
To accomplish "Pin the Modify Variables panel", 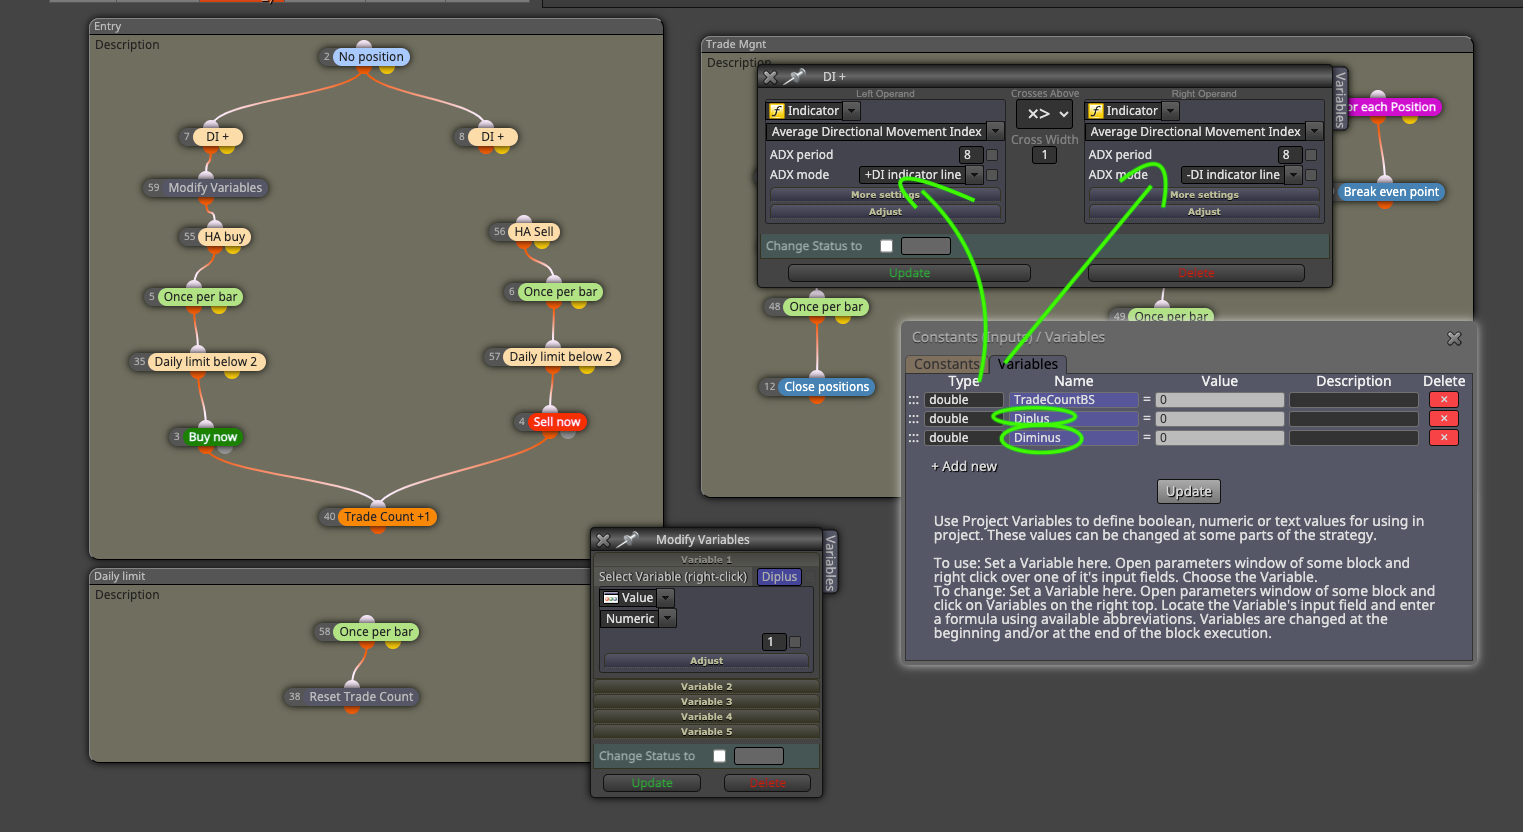I will coord(628,539).
